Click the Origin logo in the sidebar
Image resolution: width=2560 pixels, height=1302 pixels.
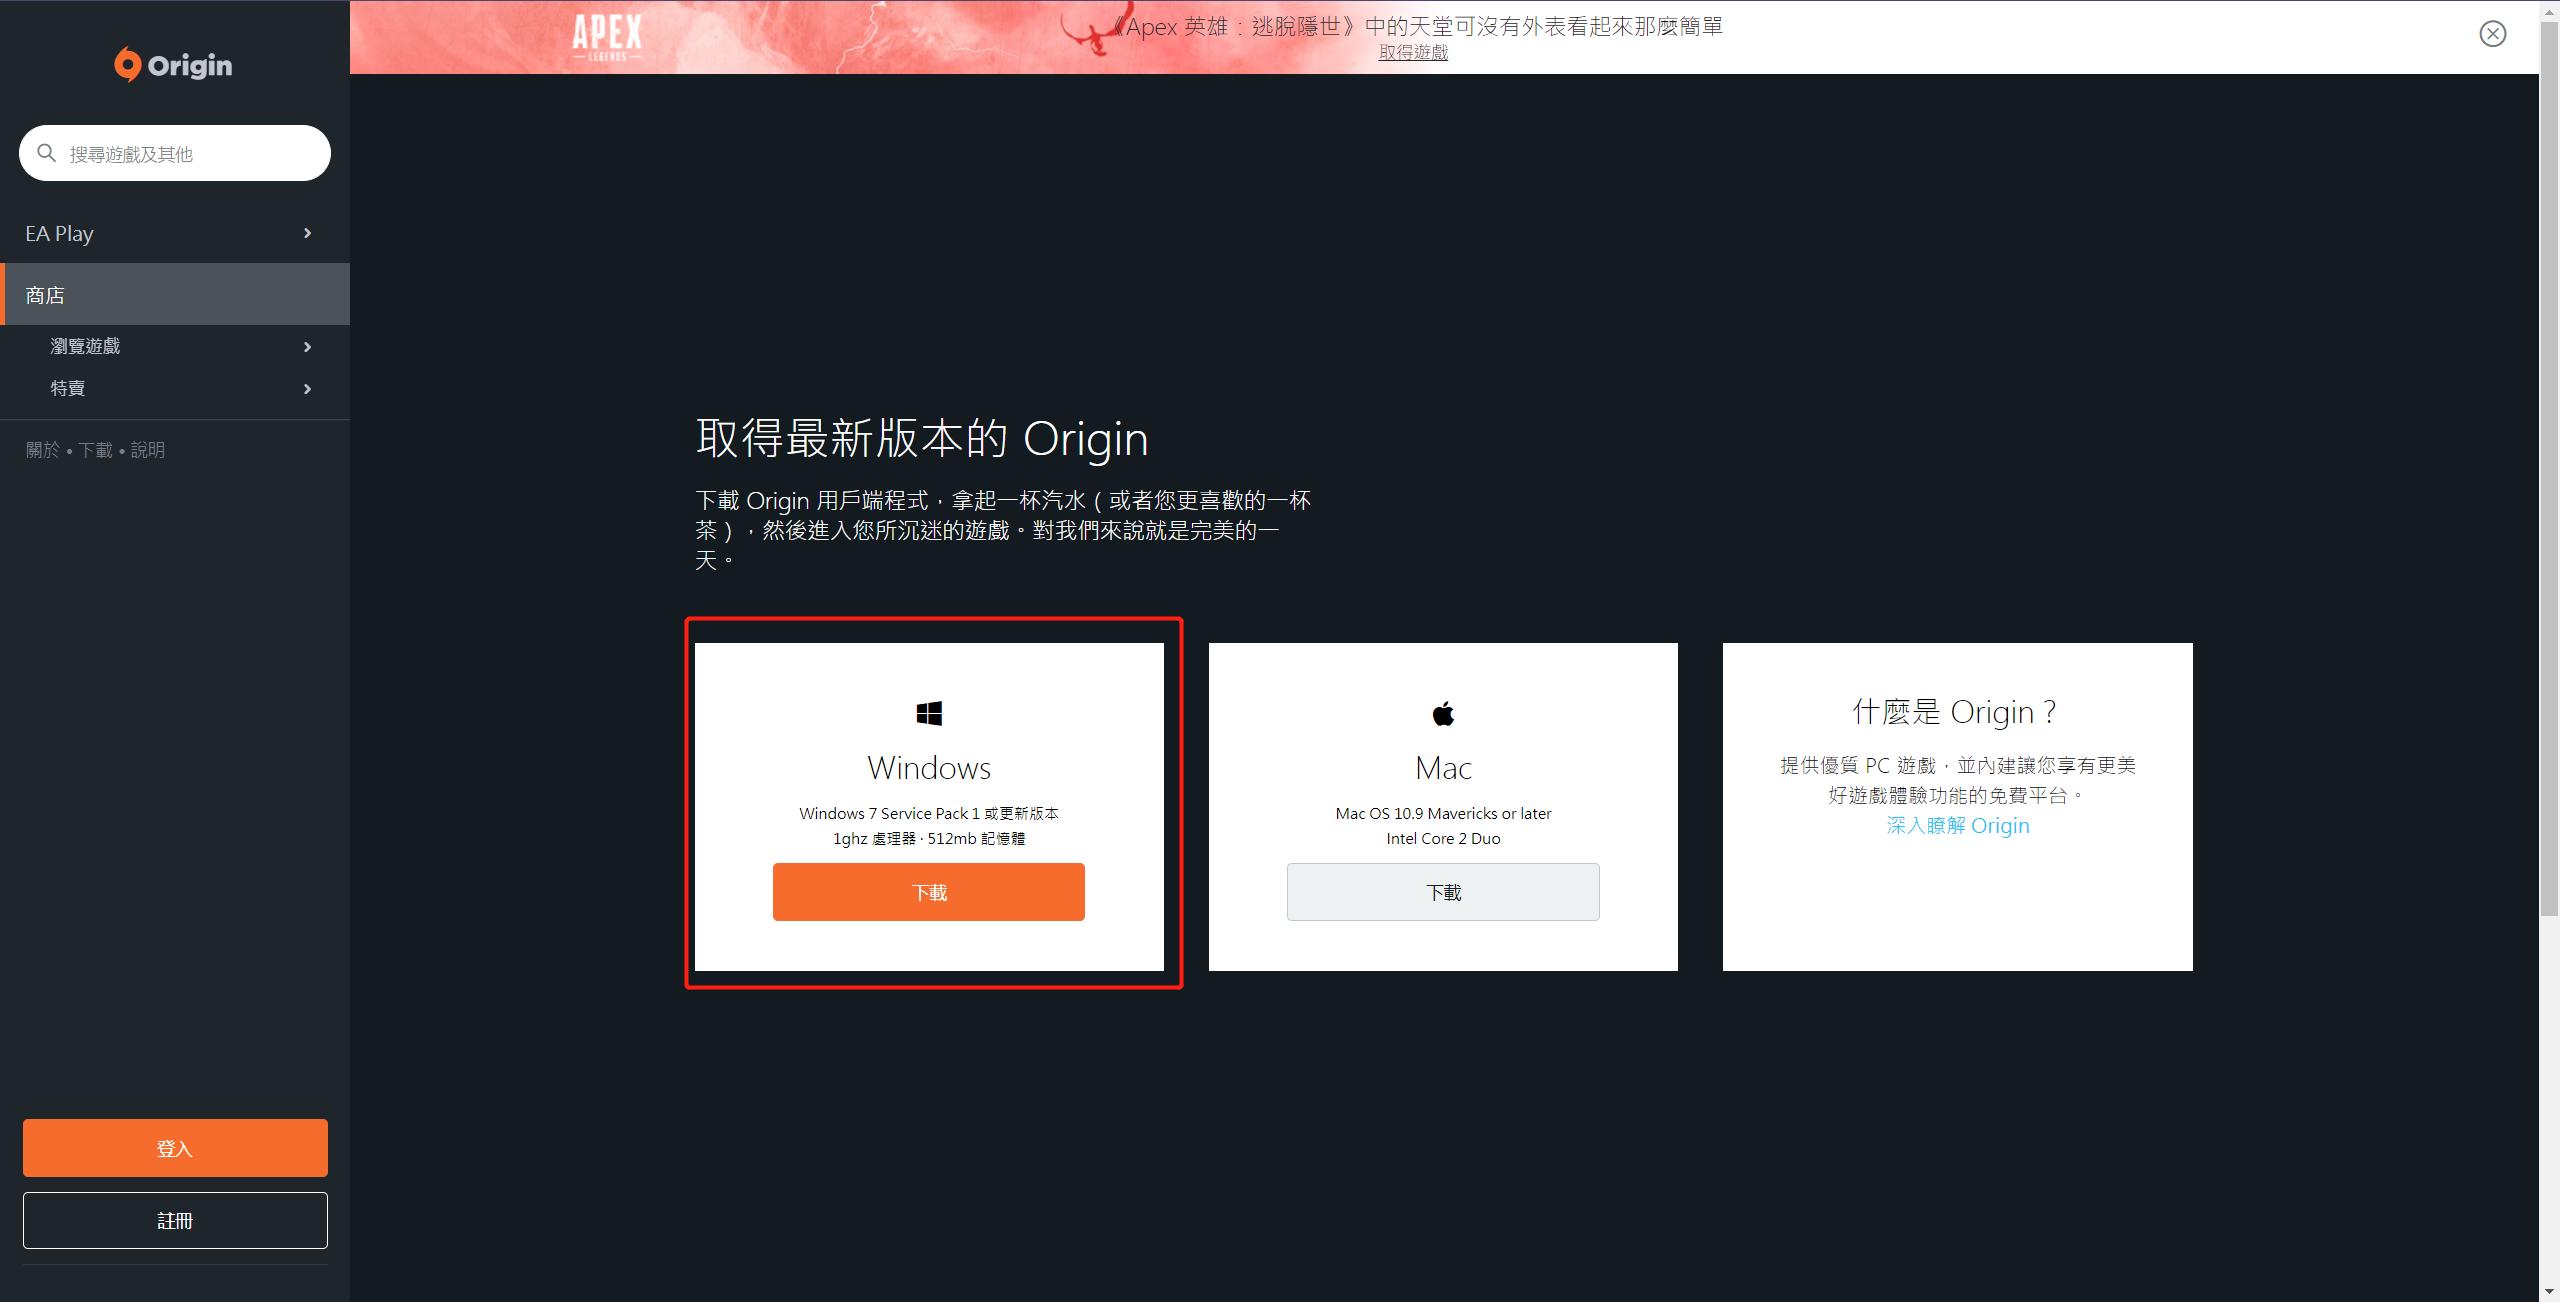click(172, 64)
